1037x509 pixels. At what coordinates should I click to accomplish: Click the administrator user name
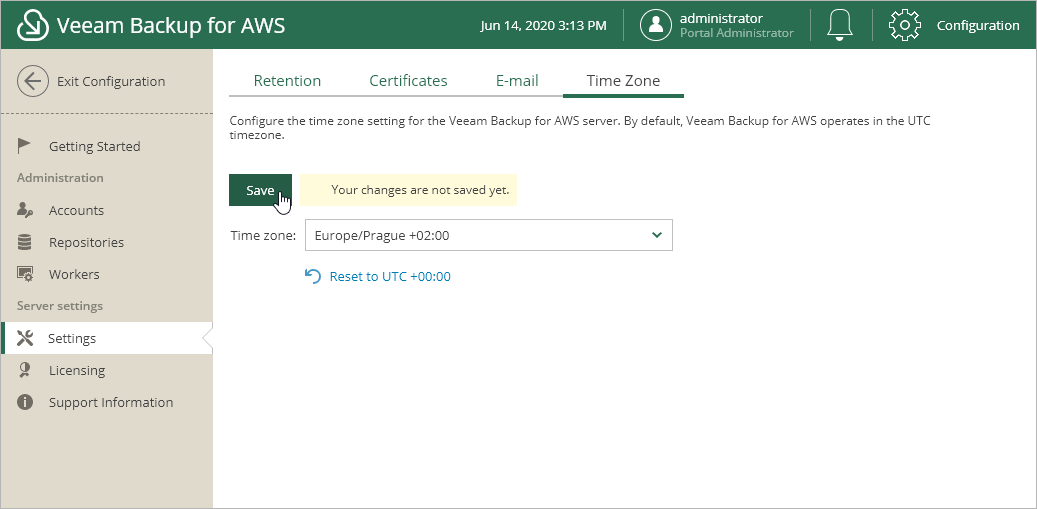click(721, 18)
